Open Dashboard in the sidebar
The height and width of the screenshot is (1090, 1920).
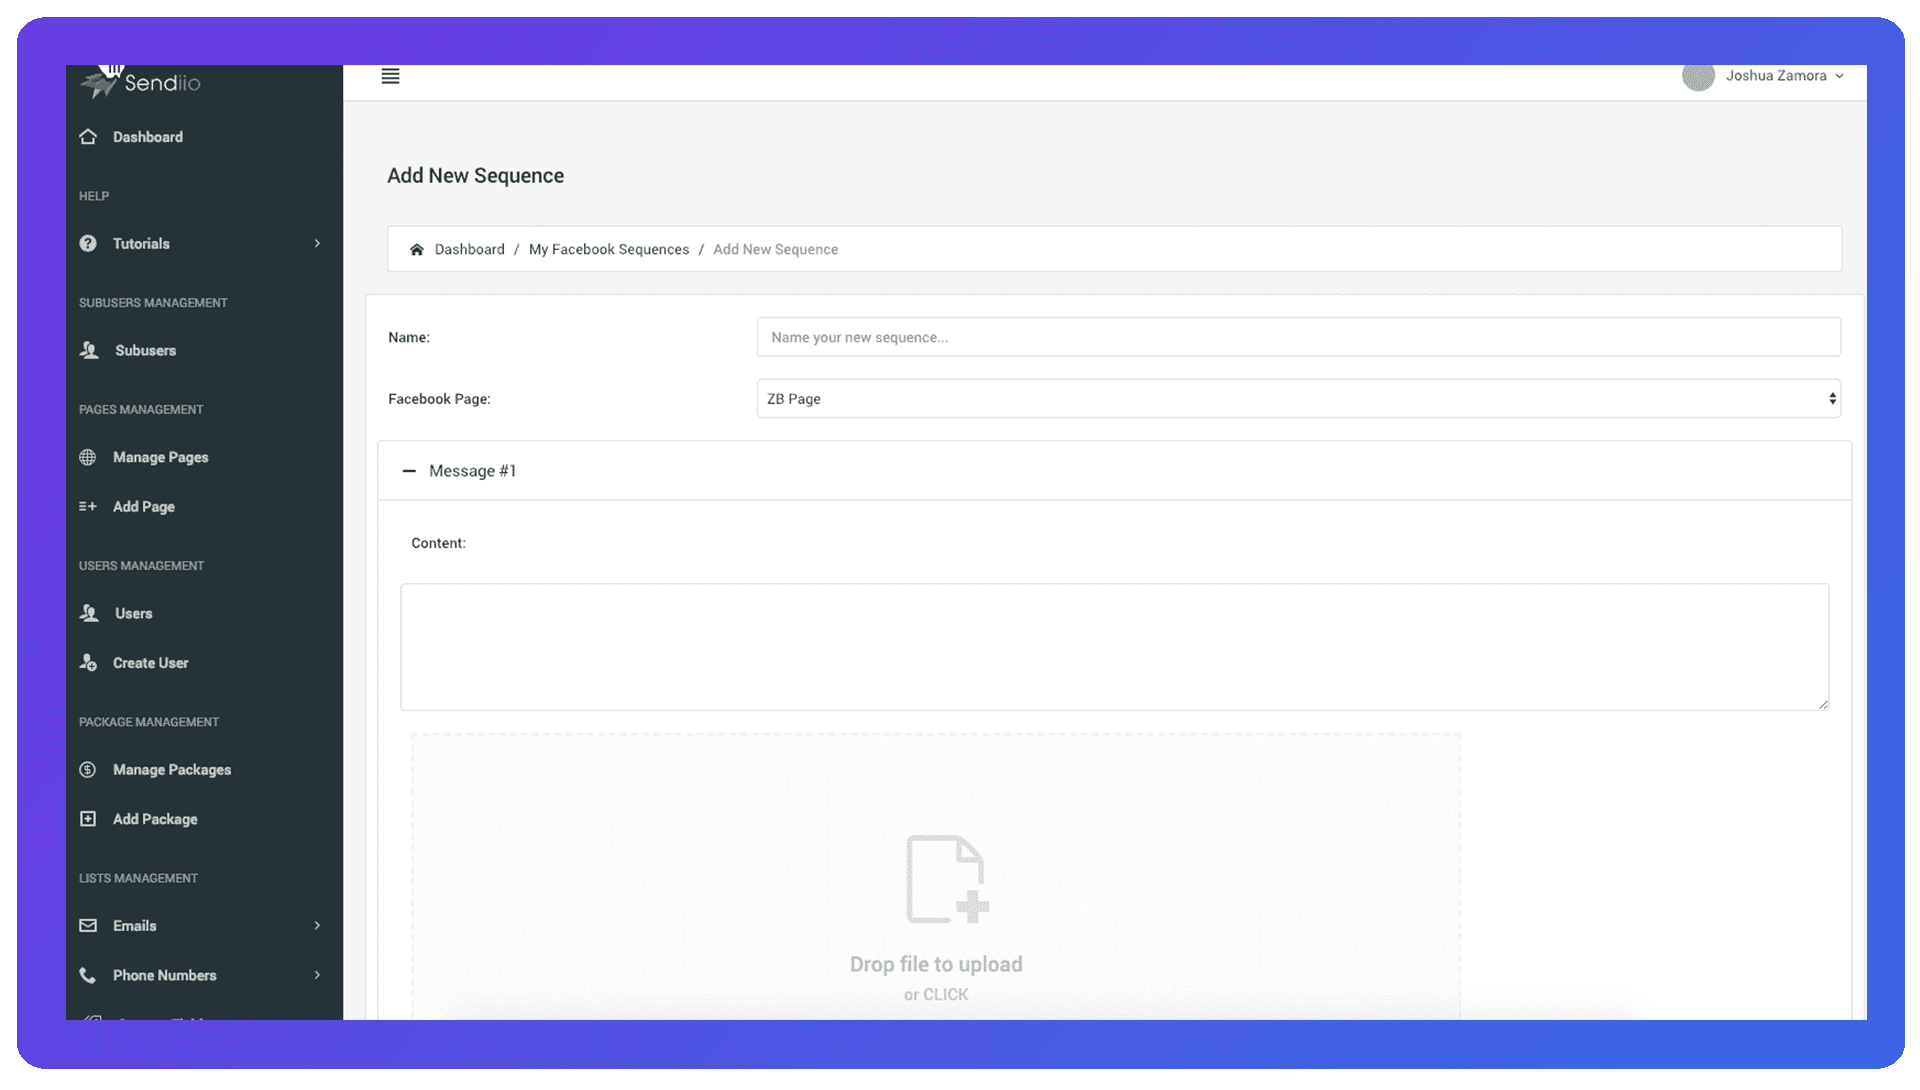tap(147, 137)
